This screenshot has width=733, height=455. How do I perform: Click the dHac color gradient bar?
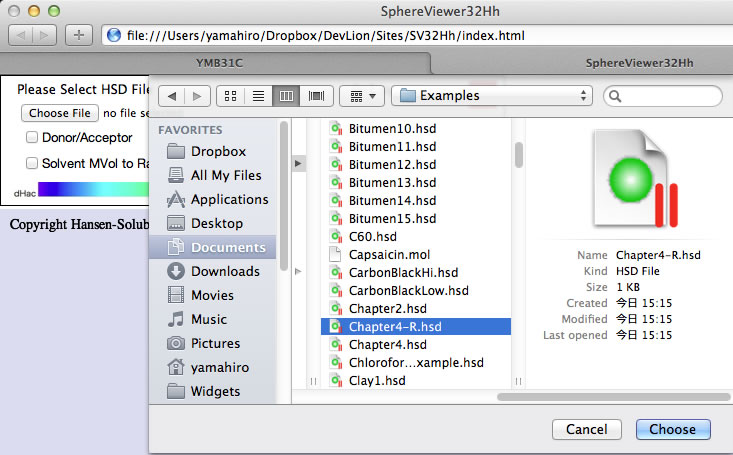pyautogui.click(x=93, y=189)
